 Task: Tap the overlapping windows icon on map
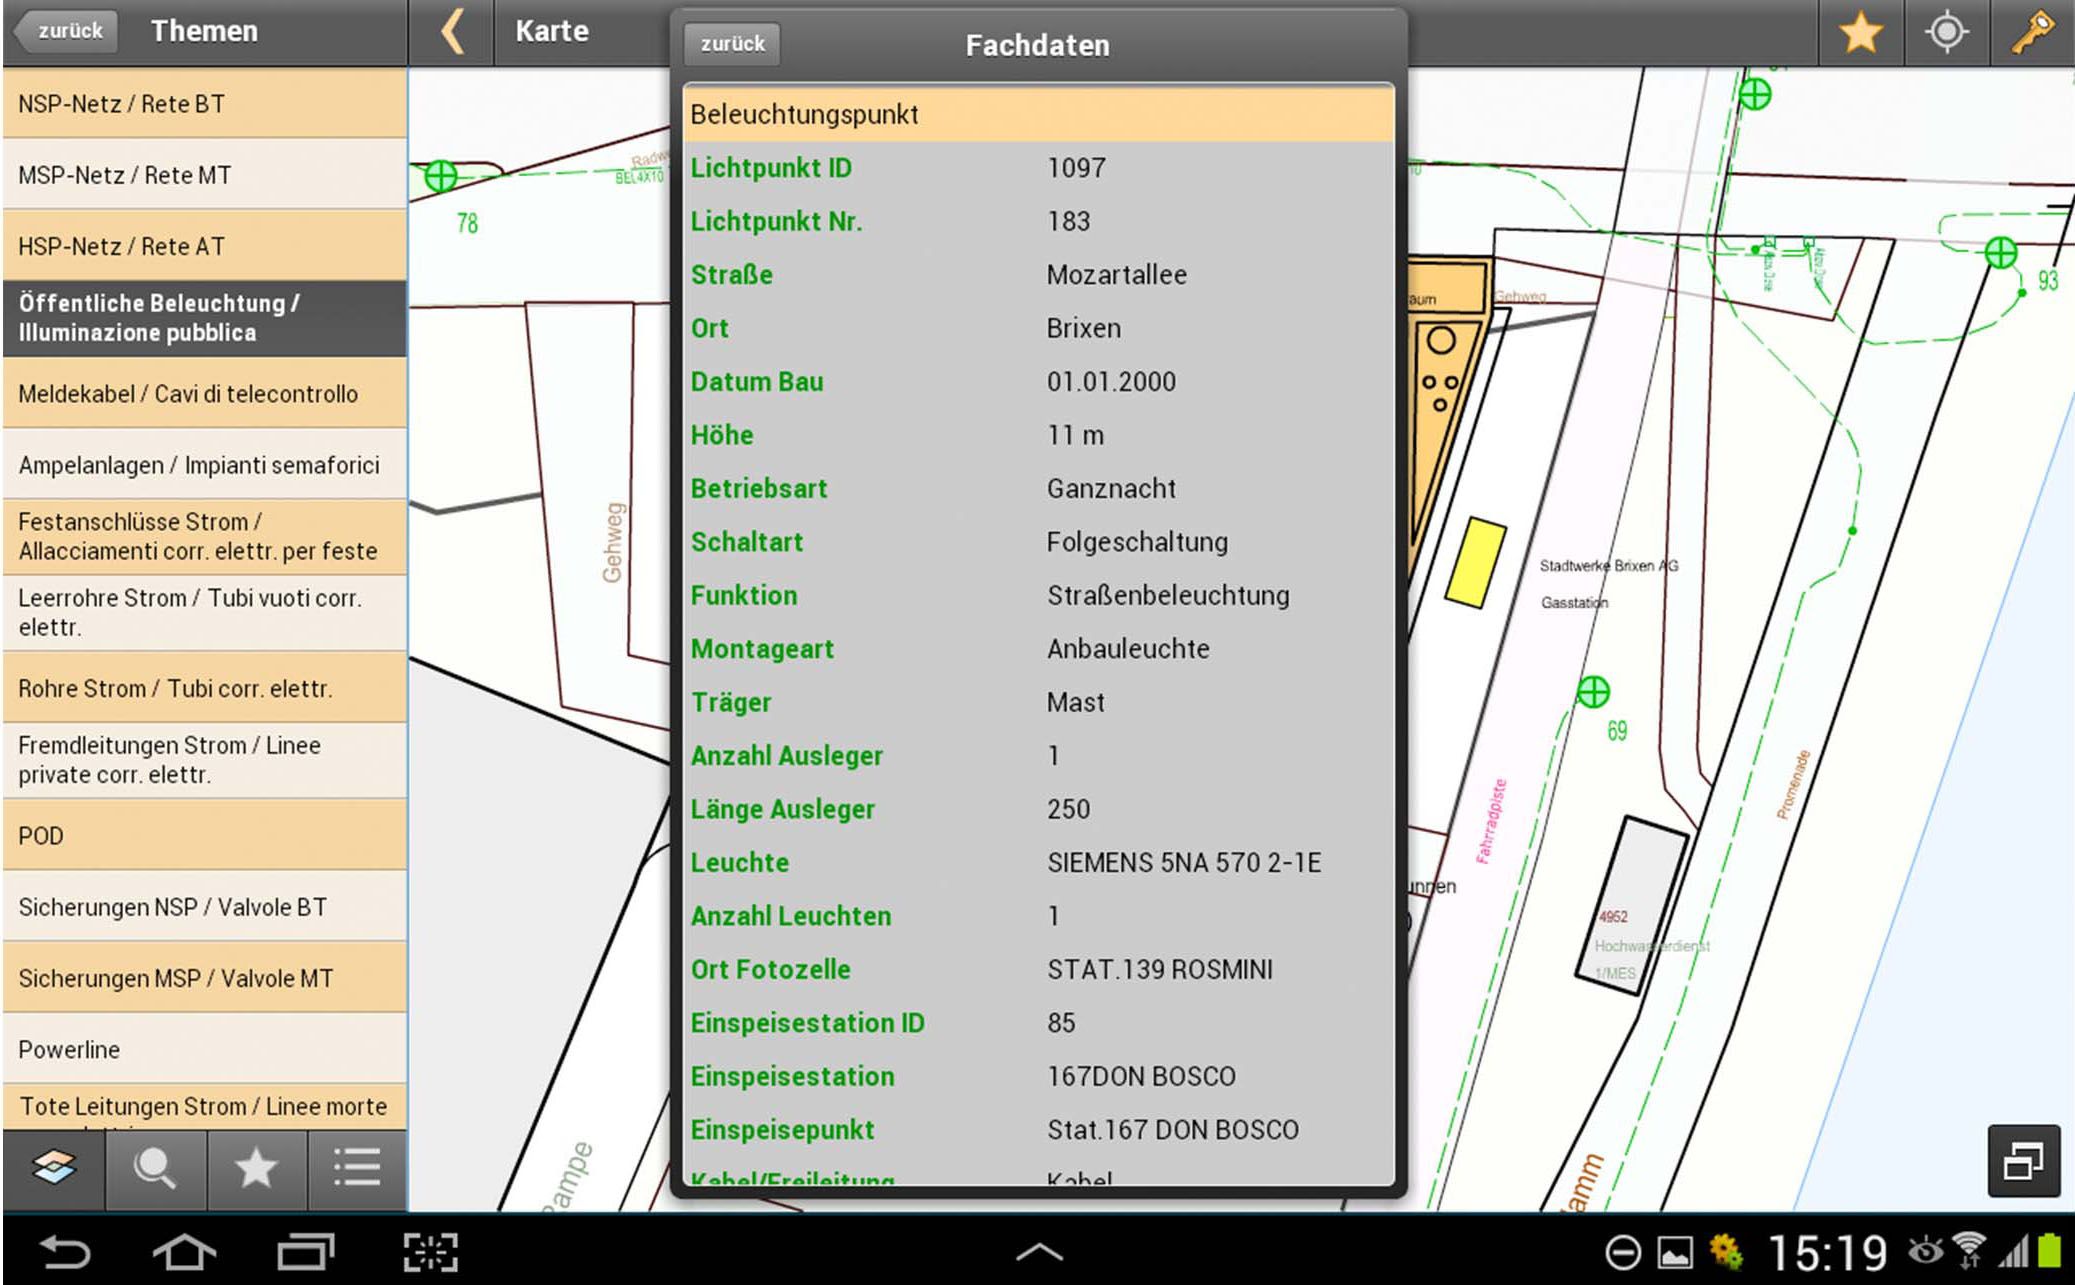(2023, 1161)
